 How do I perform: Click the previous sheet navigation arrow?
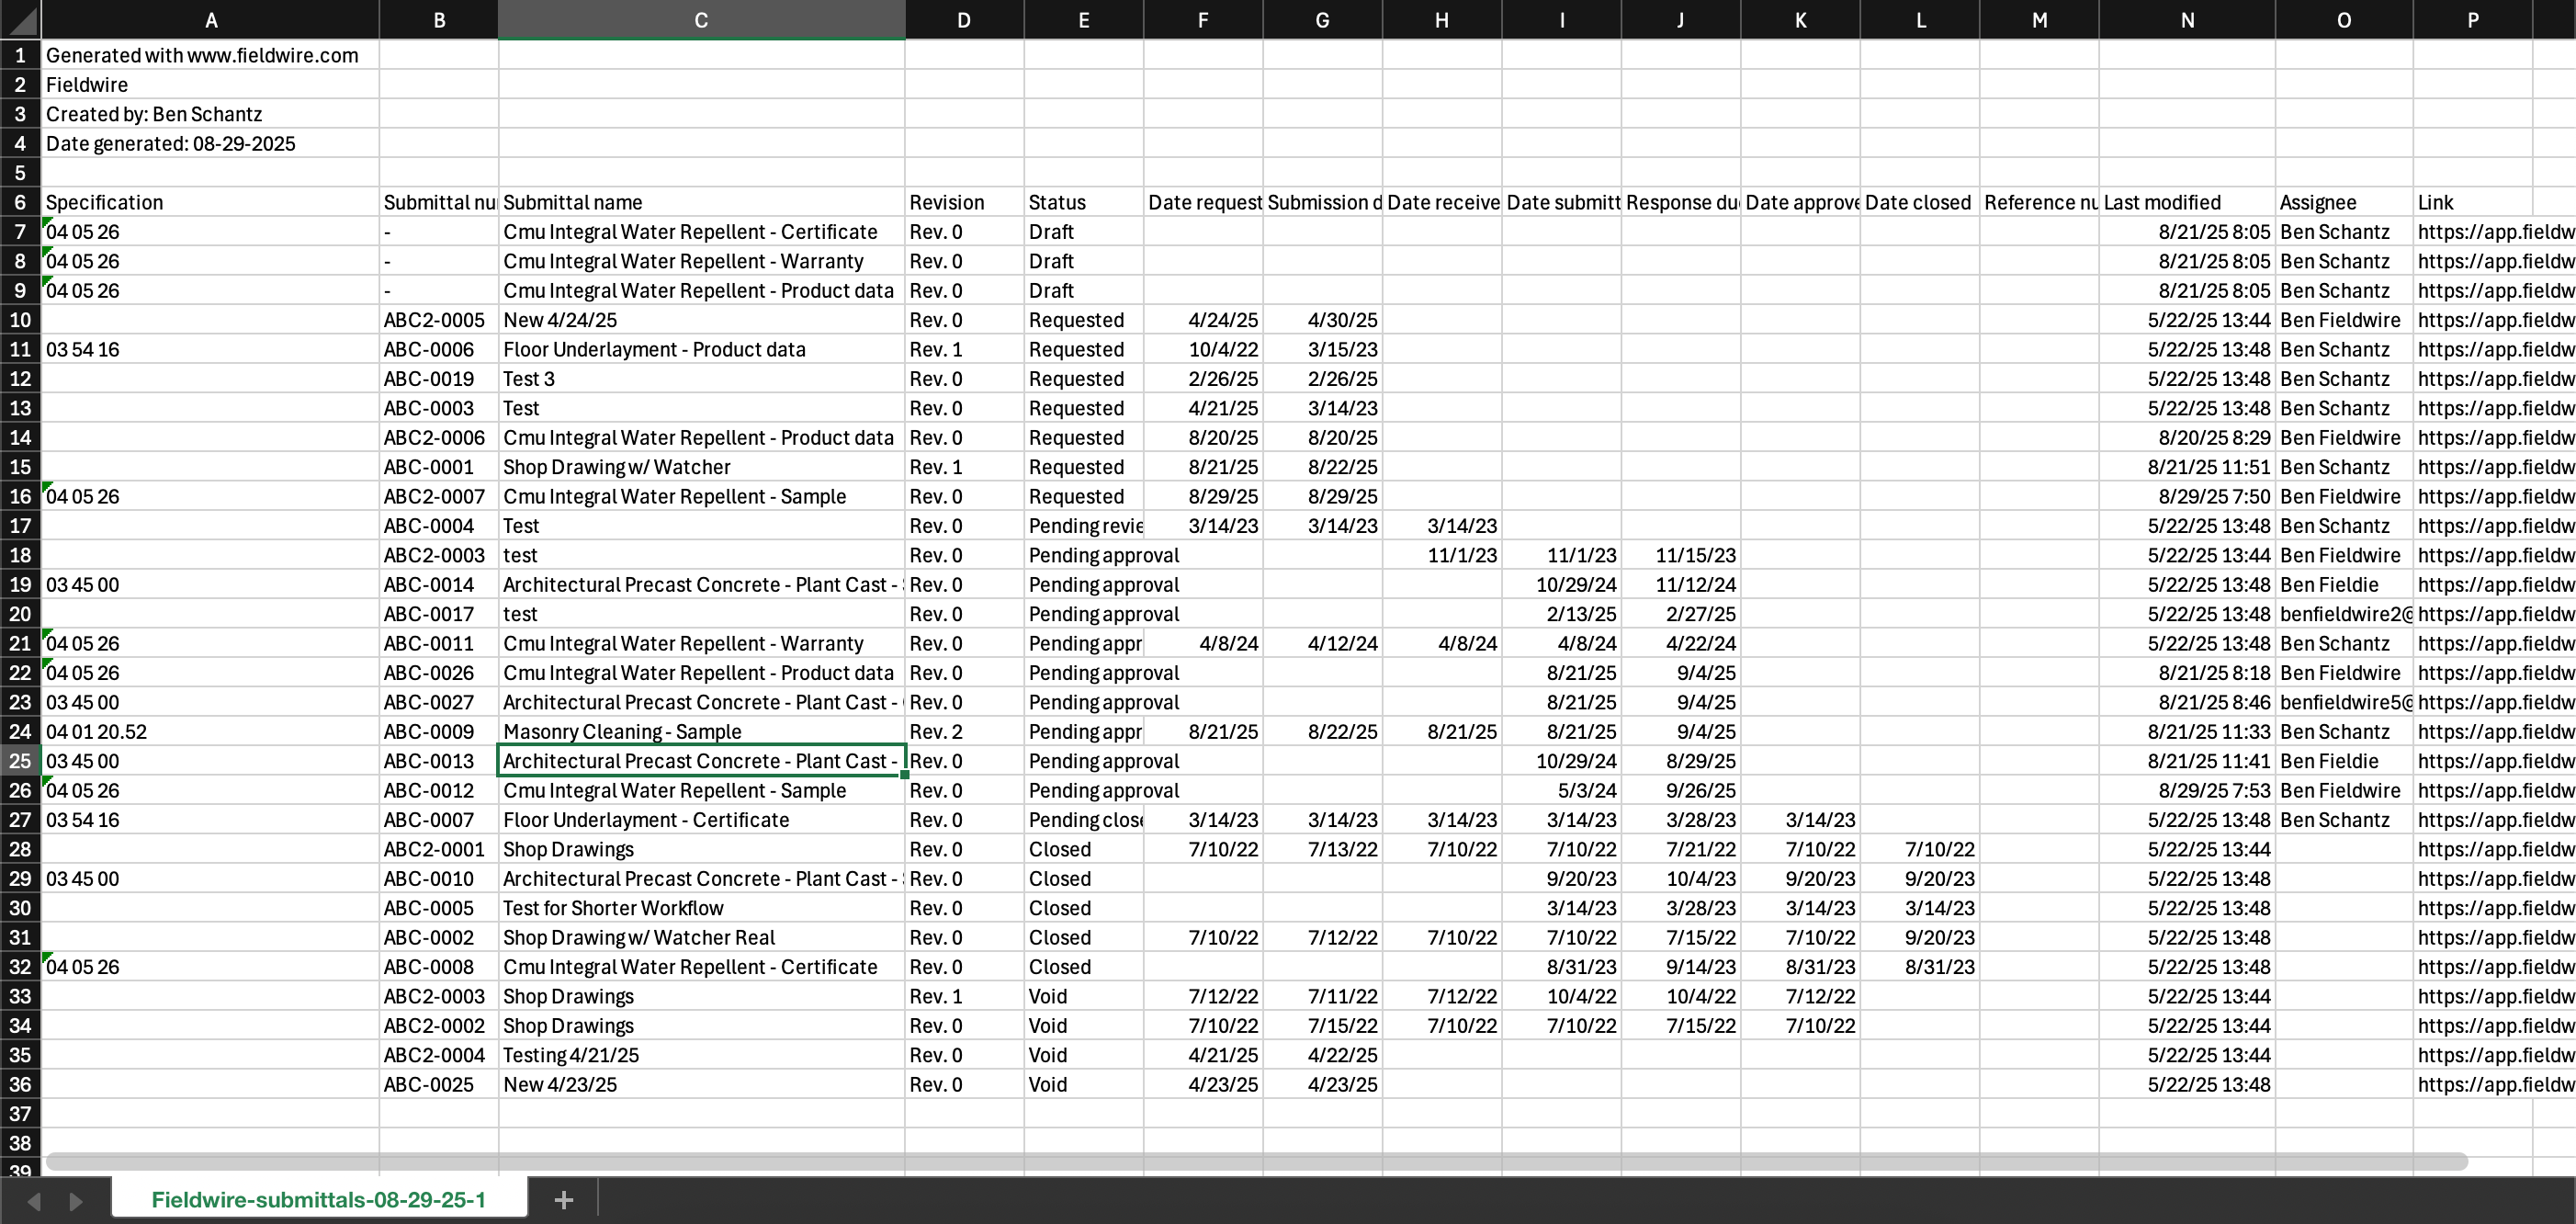tap(33, 1200)
